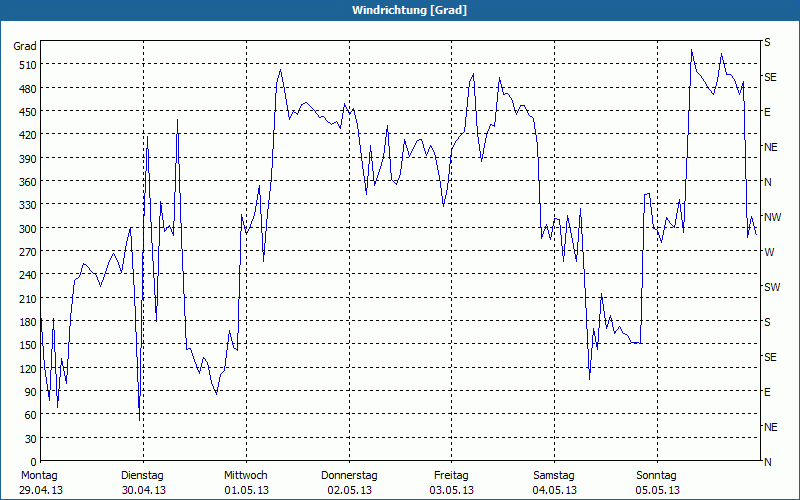The height and width of the screenshot is (500, 800).
Task: Click the 0 degree axis label
Action: click(34, 462)
